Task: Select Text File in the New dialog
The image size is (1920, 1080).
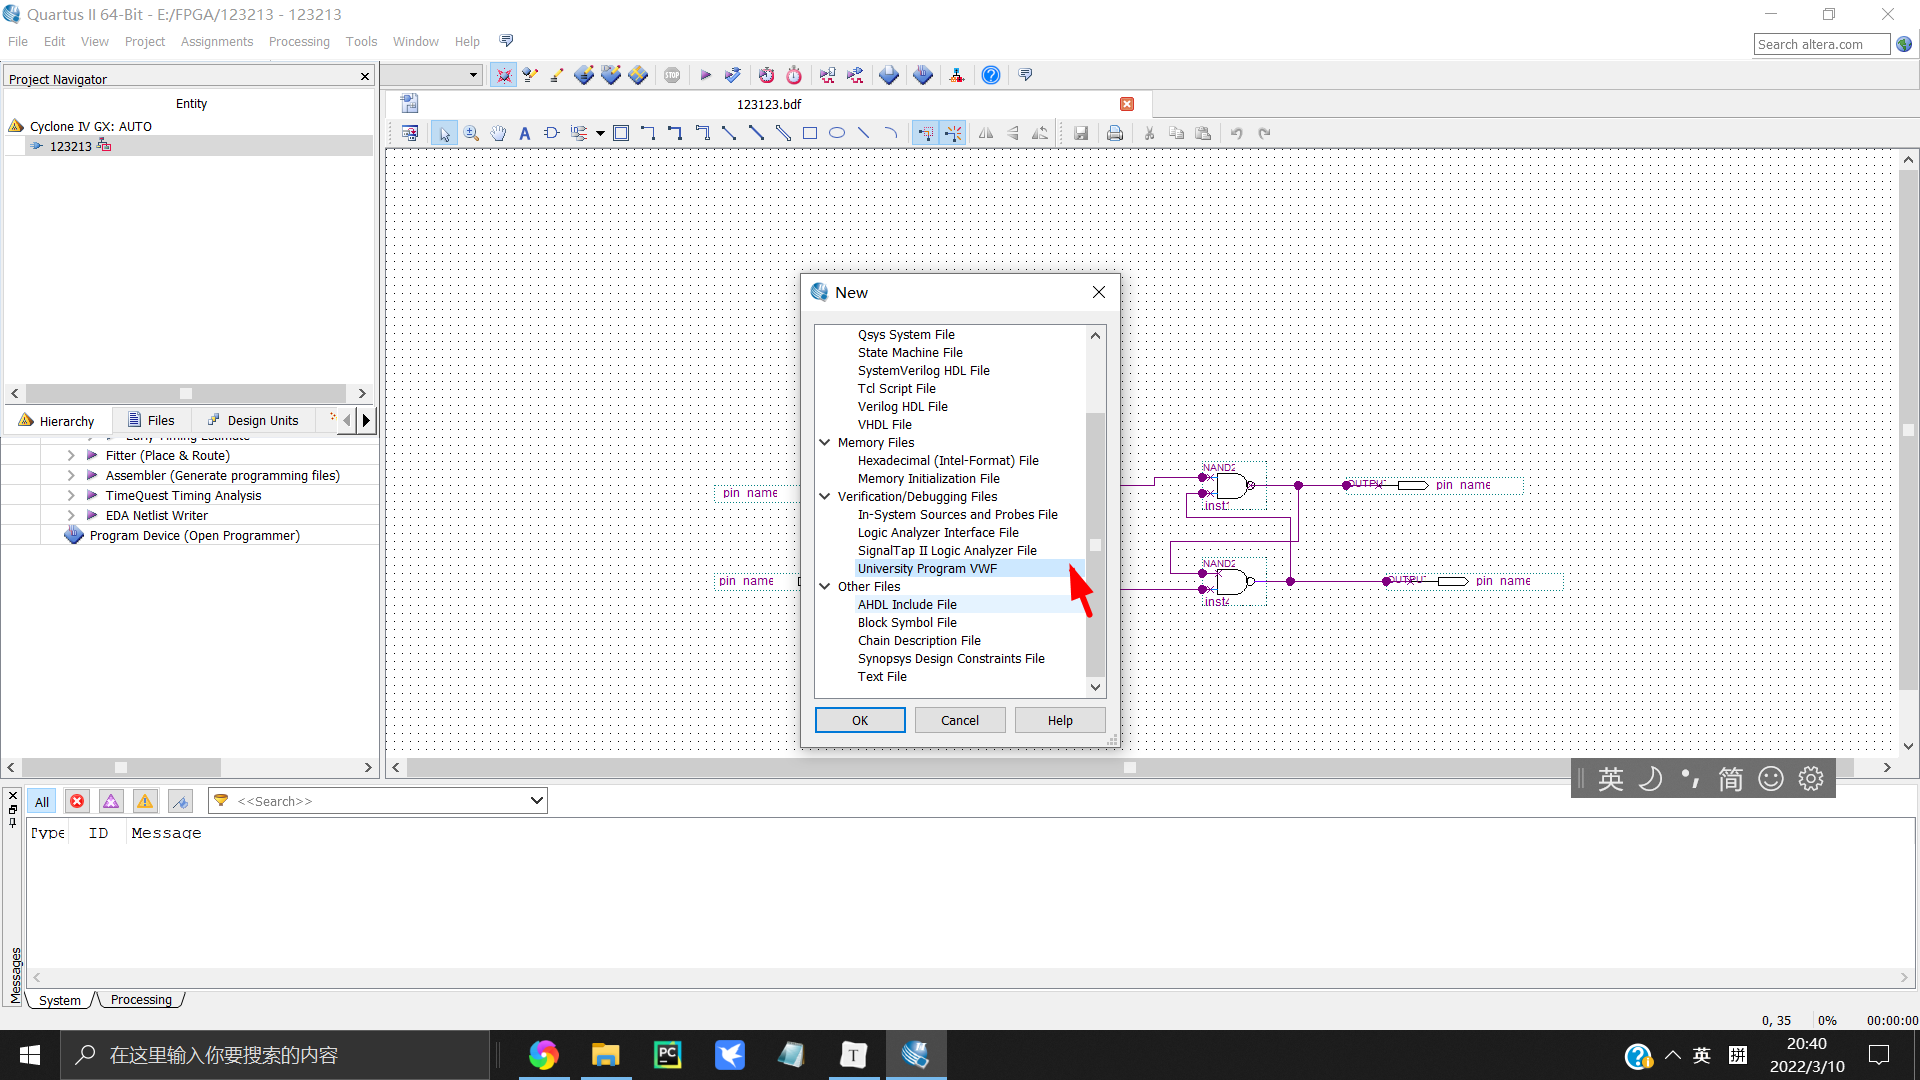Action: (x=882, y=676)
